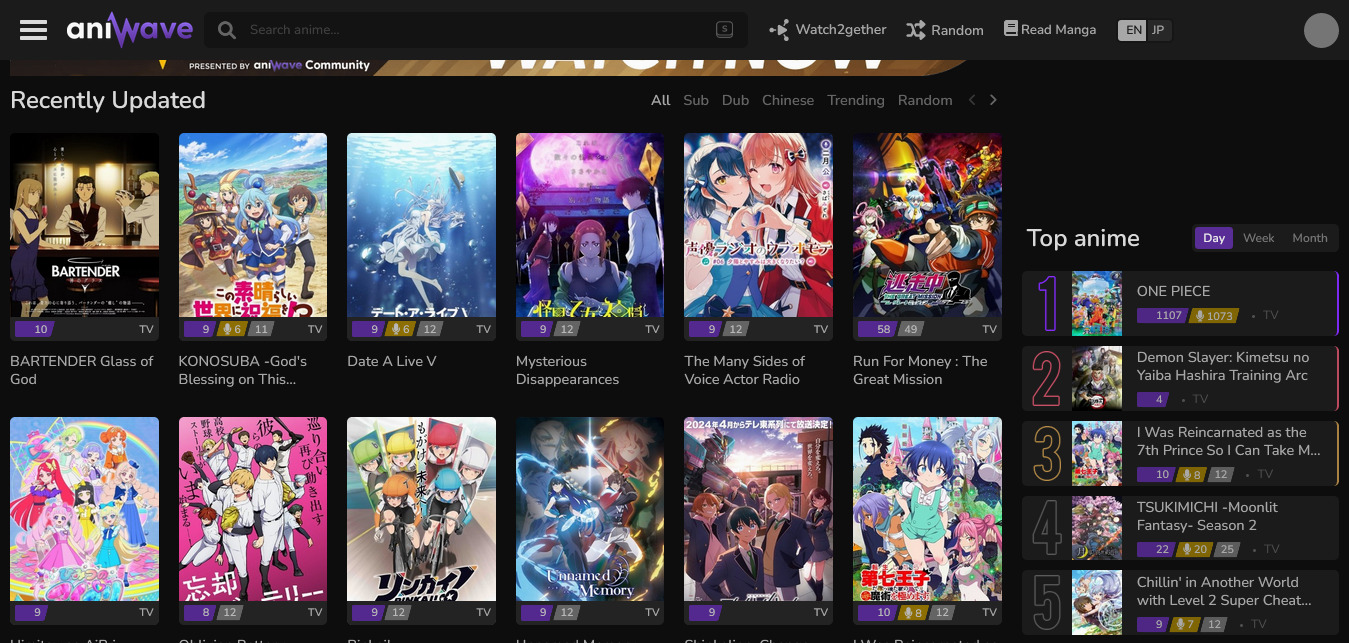Open Demon Slayer Hashira Training Arc entry
The height and width of the screenshot is (643, 1349).
pyautogui.click(x=1180, y=378)
